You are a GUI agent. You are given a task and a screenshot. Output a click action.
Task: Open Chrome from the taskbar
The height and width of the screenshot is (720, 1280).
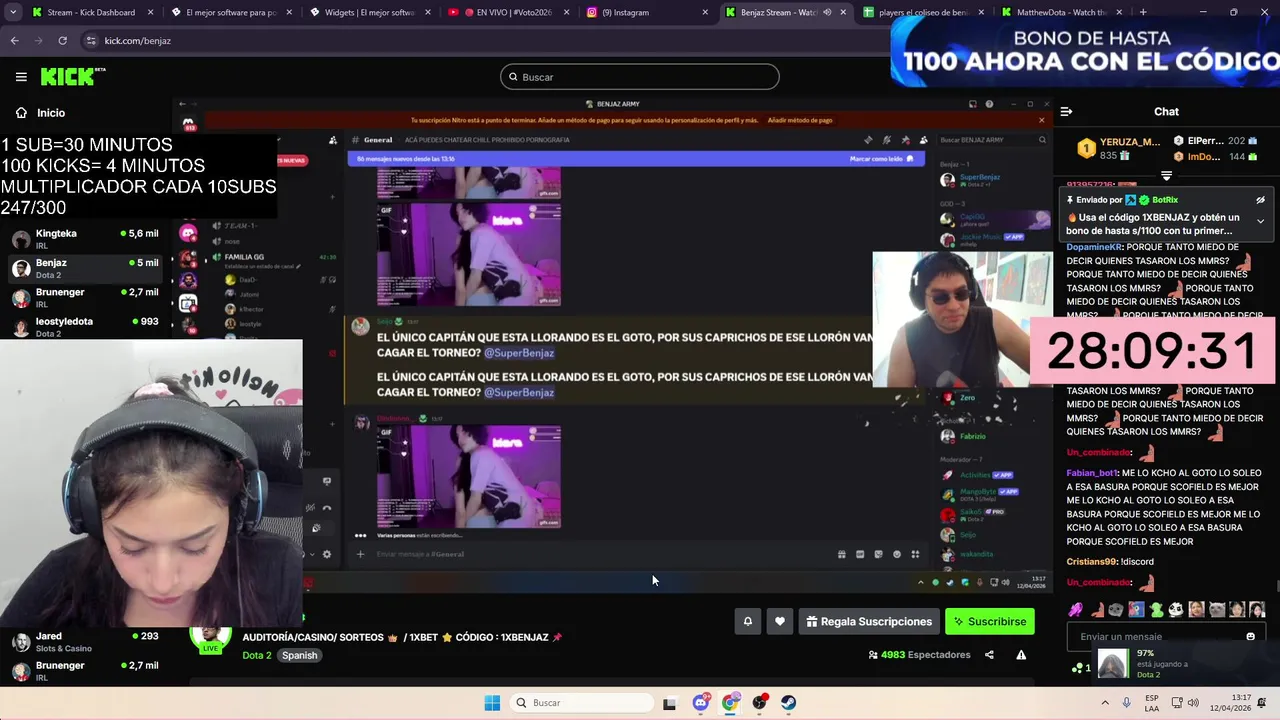(x=730, y=703)
